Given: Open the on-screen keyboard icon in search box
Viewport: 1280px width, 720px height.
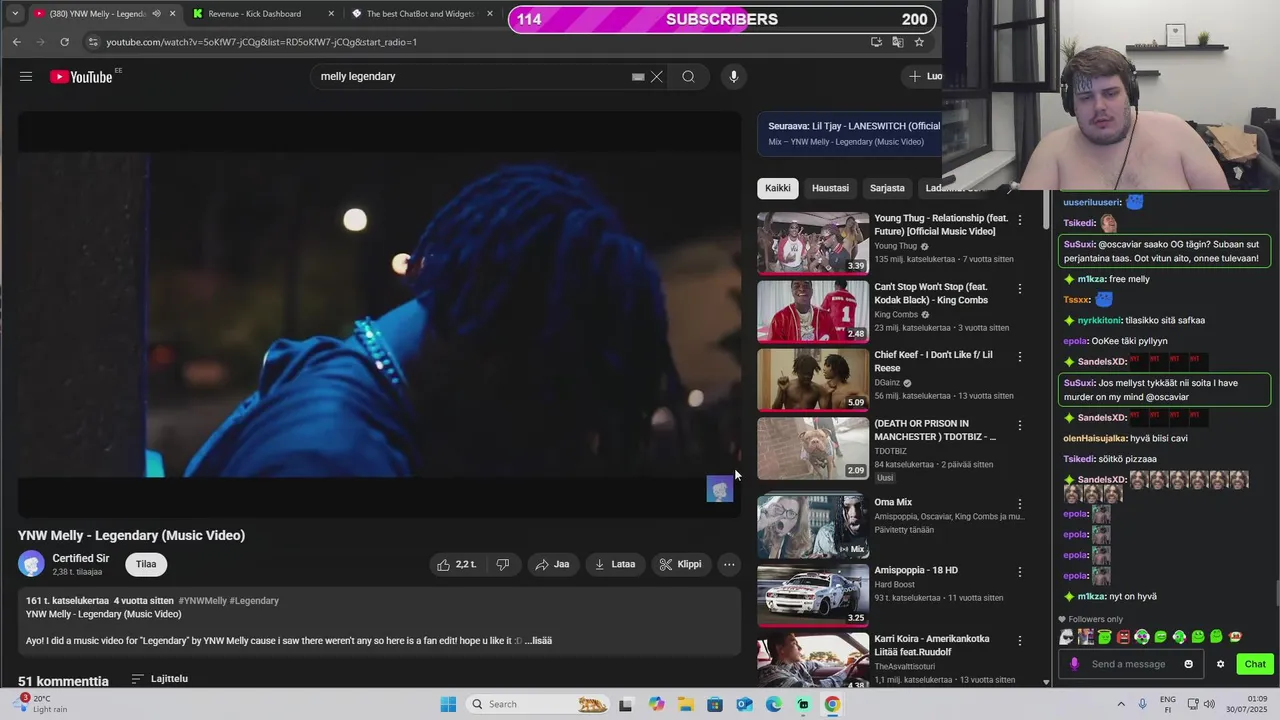Looking at the screenshot, I should [638, 77].
